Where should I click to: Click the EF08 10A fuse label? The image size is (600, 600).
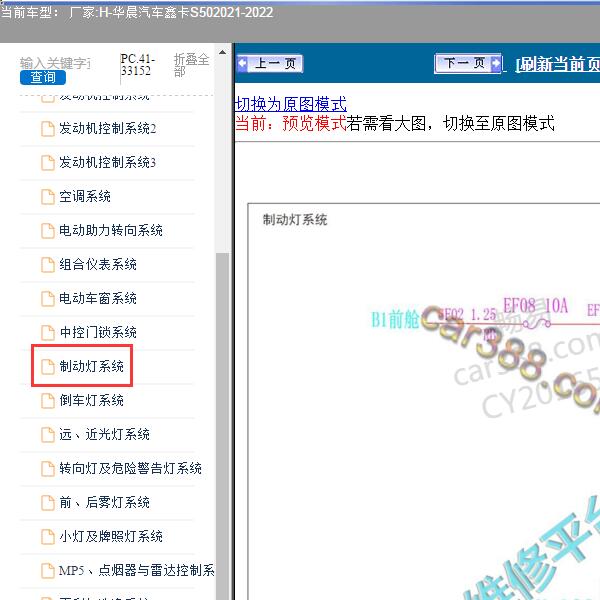coord(535,305)
